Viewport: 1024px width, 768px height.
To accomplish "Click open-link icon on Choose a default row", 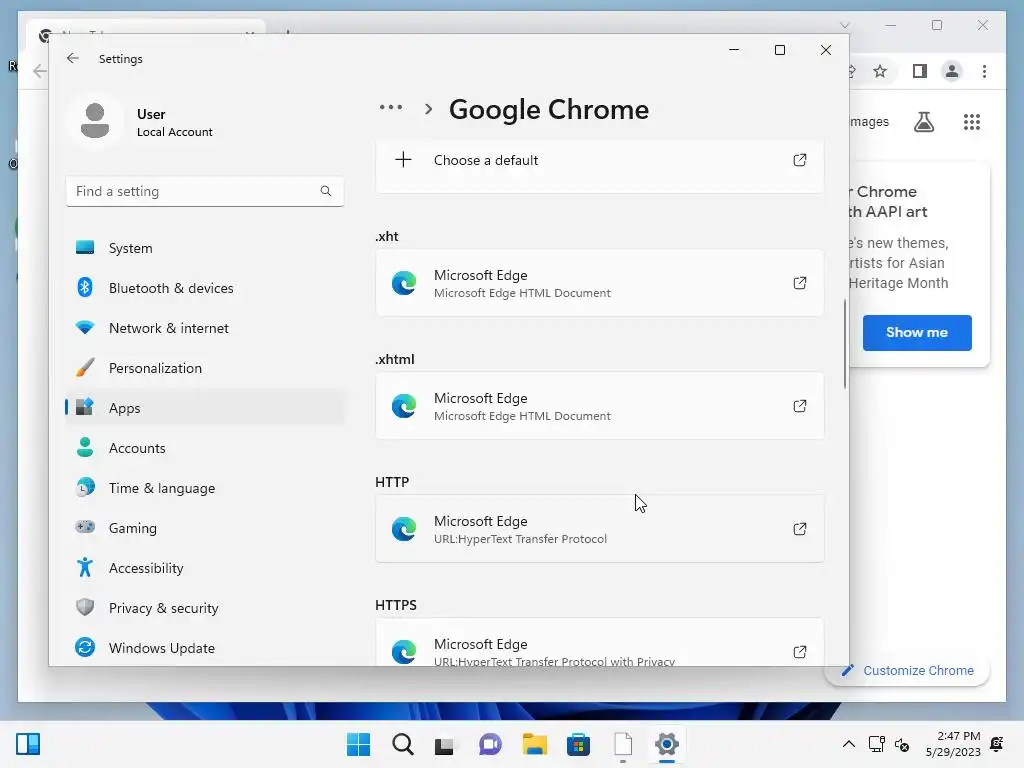I will tap(799, 160).
